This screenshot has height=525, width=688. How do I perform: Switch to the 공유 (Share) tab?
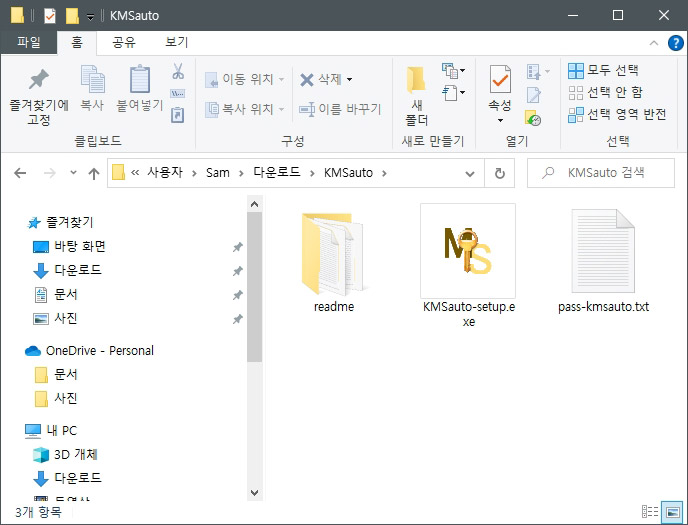click(x=124, y=43)
